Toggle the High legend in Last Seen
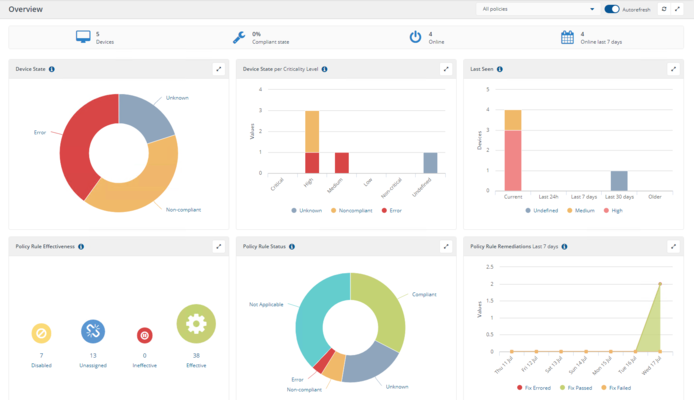 [611, 210]
